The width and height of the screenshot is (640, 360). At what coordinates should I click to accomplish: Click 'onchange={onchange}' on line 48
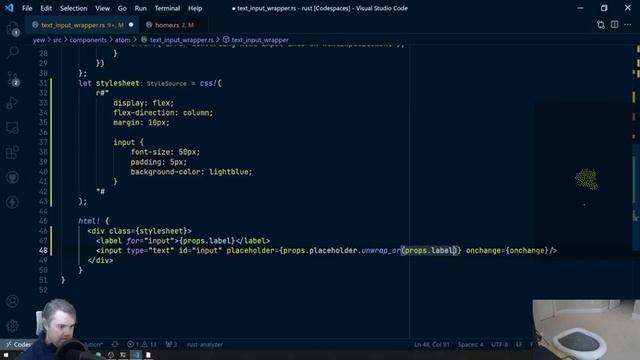507,251
